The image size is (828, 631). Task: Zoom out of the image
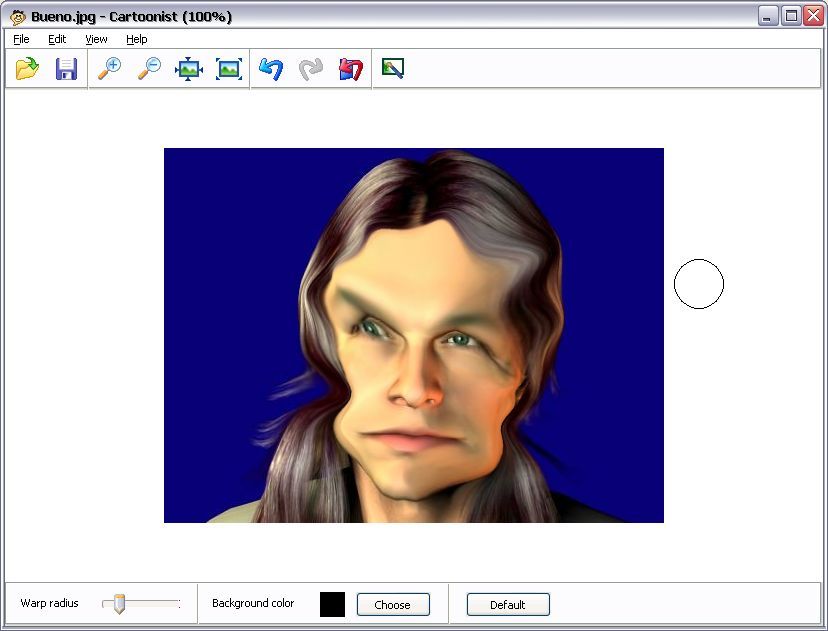pos(148,68)
